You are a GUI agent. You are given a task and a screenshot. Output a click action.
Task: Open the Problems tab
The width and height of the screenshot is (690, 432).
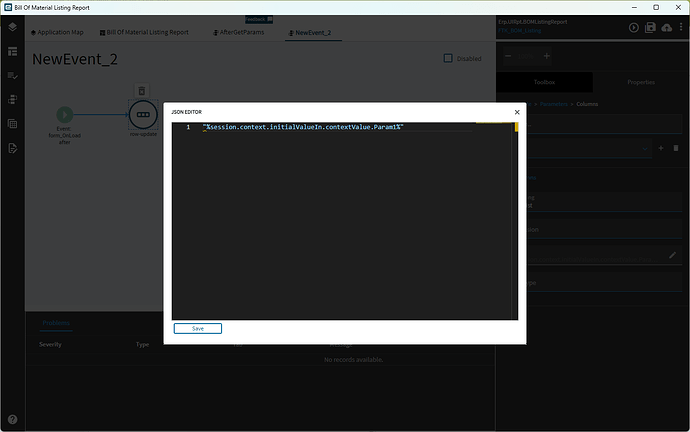(x=56, y=323)
